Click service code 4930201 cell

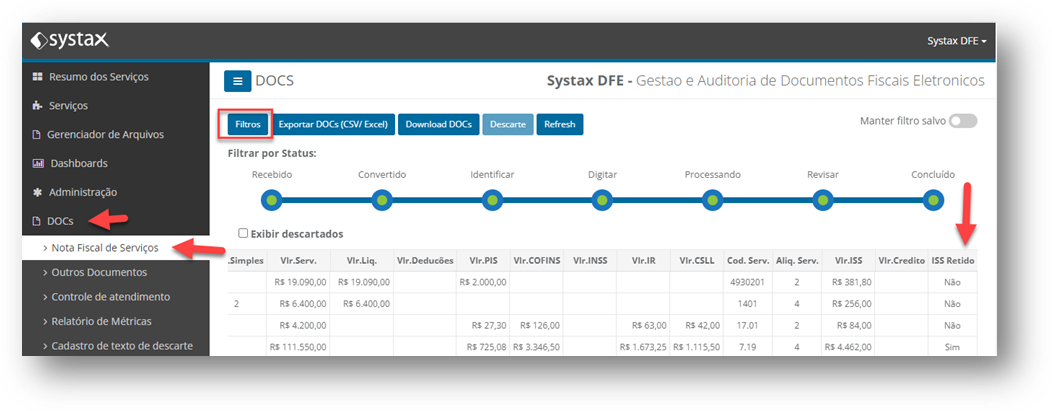pyautogui.click(x=747, y=282)
